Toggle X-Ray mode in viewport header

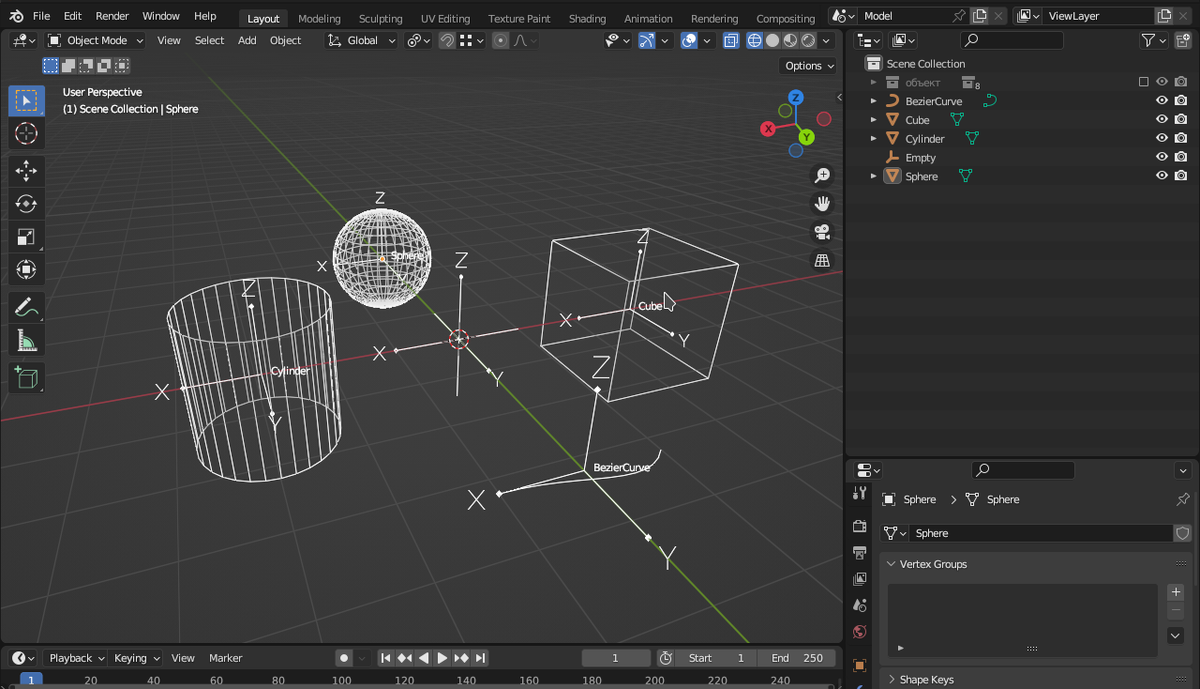coord(731,41)
